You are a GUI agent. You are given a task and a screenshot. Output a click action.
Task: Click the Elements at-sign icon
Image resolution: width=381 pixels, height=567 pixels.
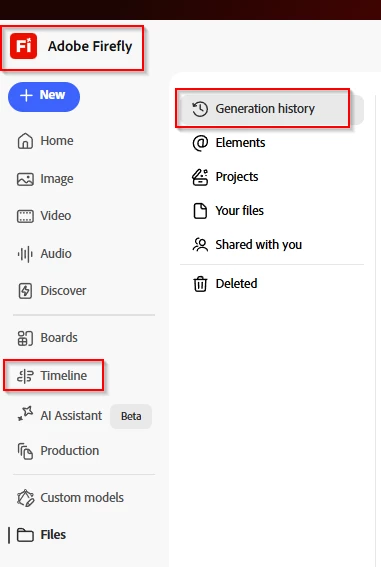point(200,143)
